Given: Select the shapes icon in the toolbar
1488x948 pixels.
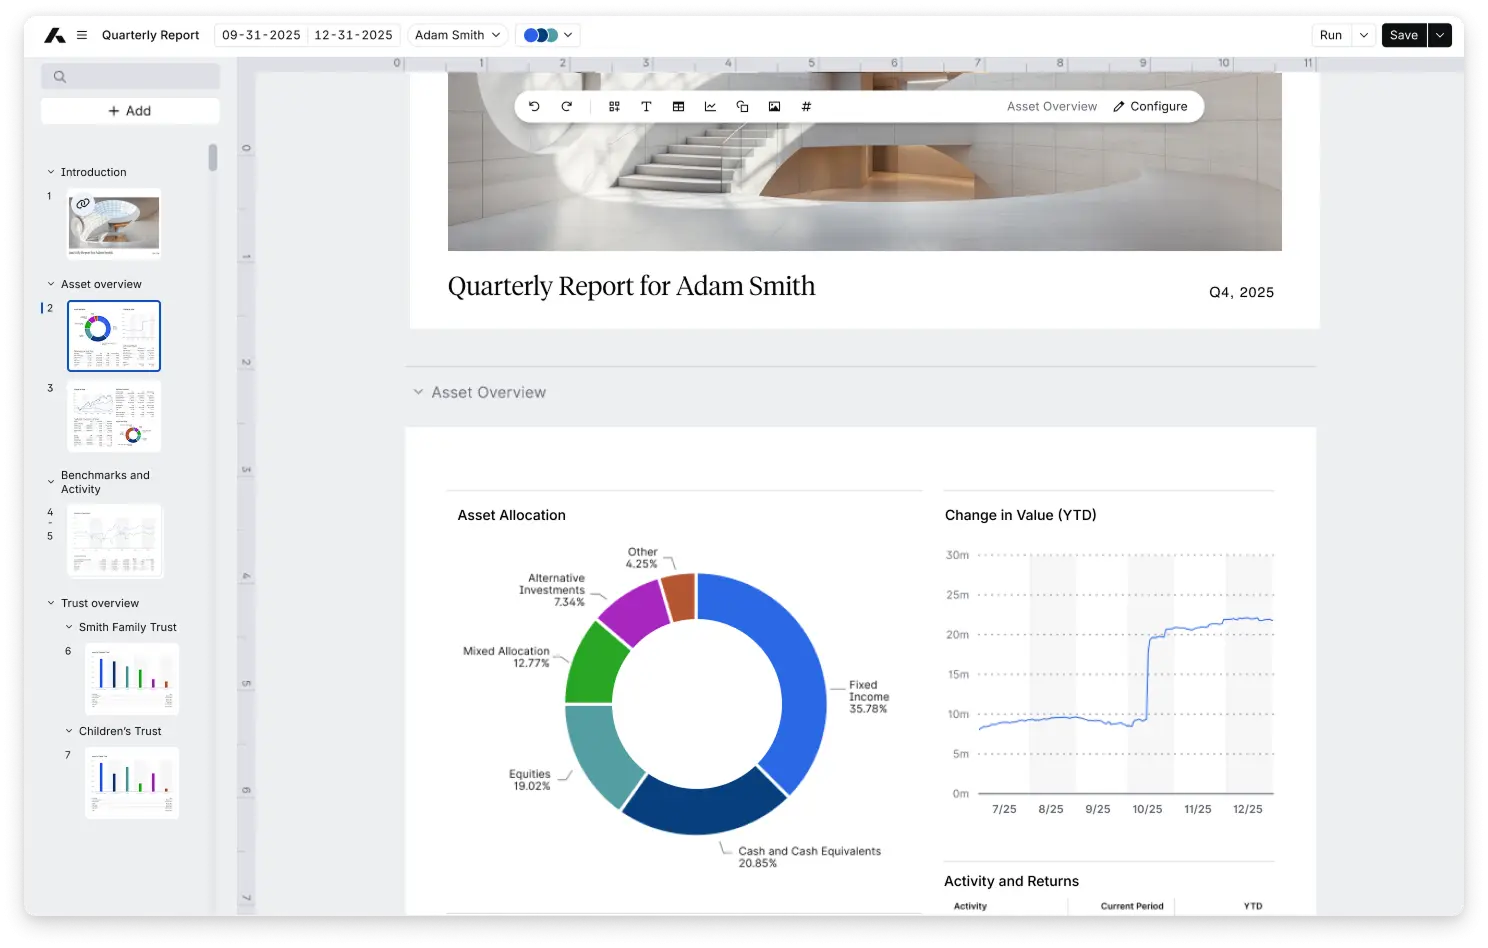Looking at the screenshot, I should 742,106.
